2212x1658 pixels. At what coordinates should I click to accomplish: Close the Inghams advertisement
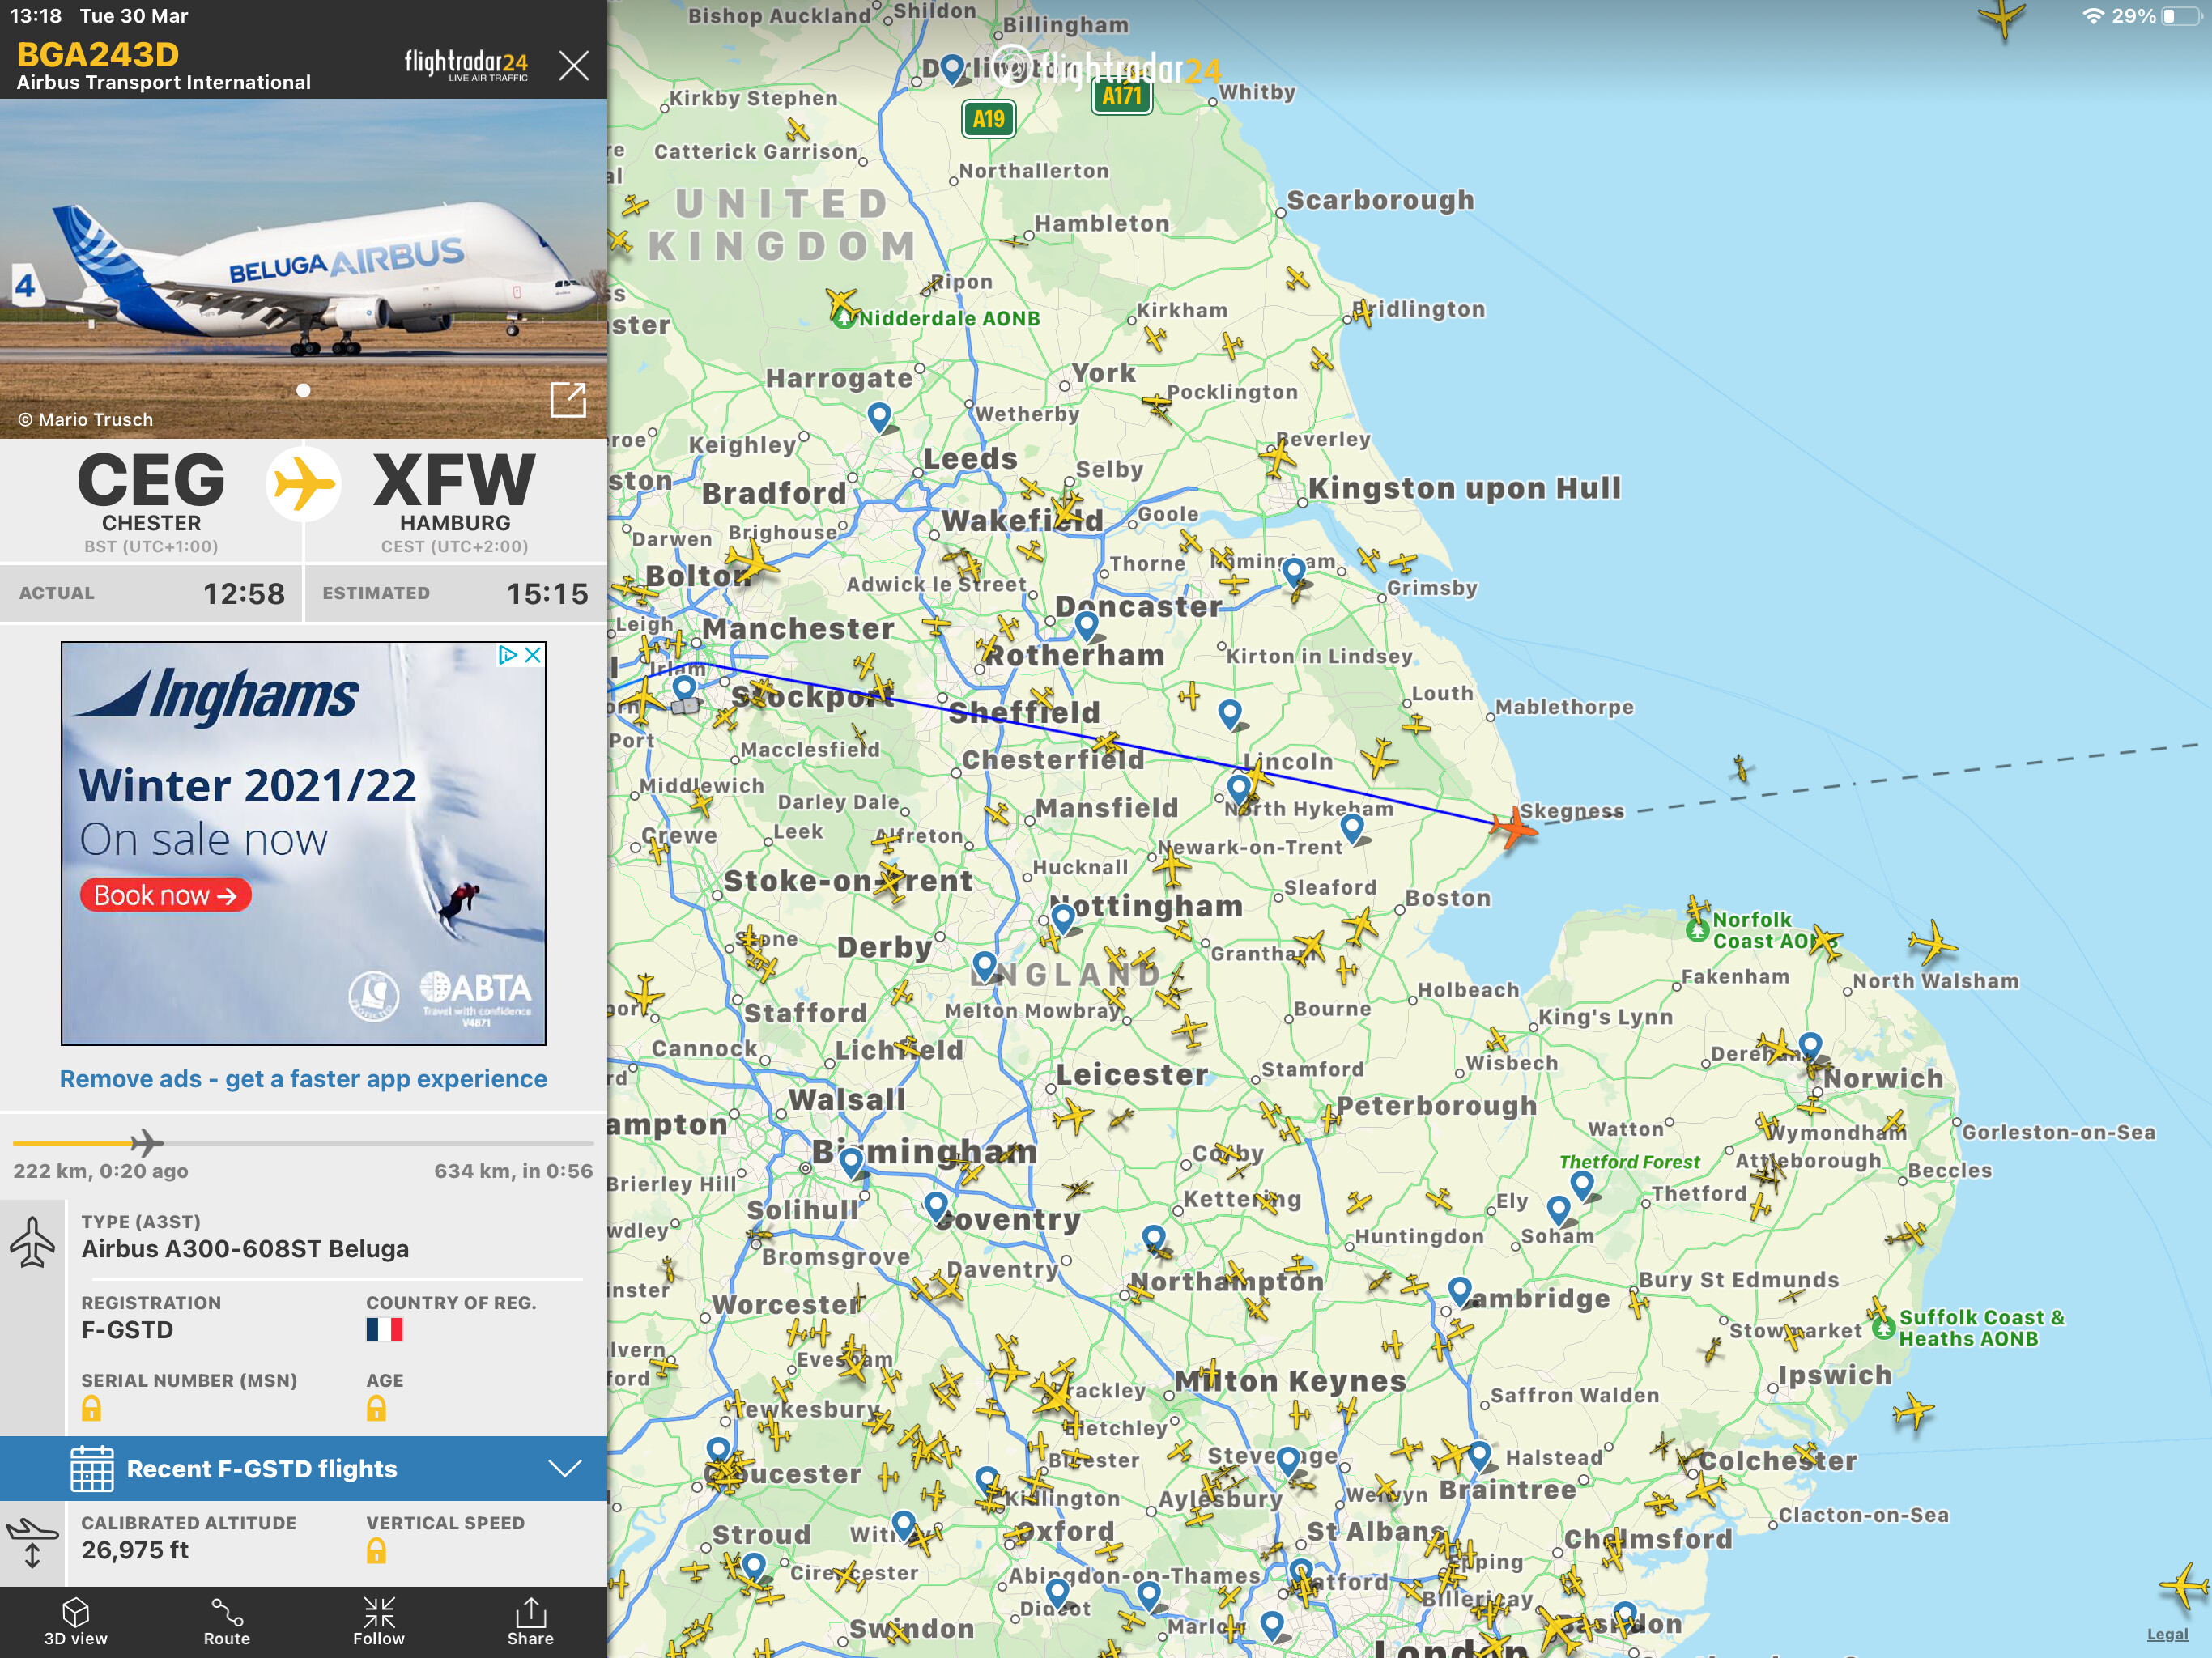coord(533,654)
